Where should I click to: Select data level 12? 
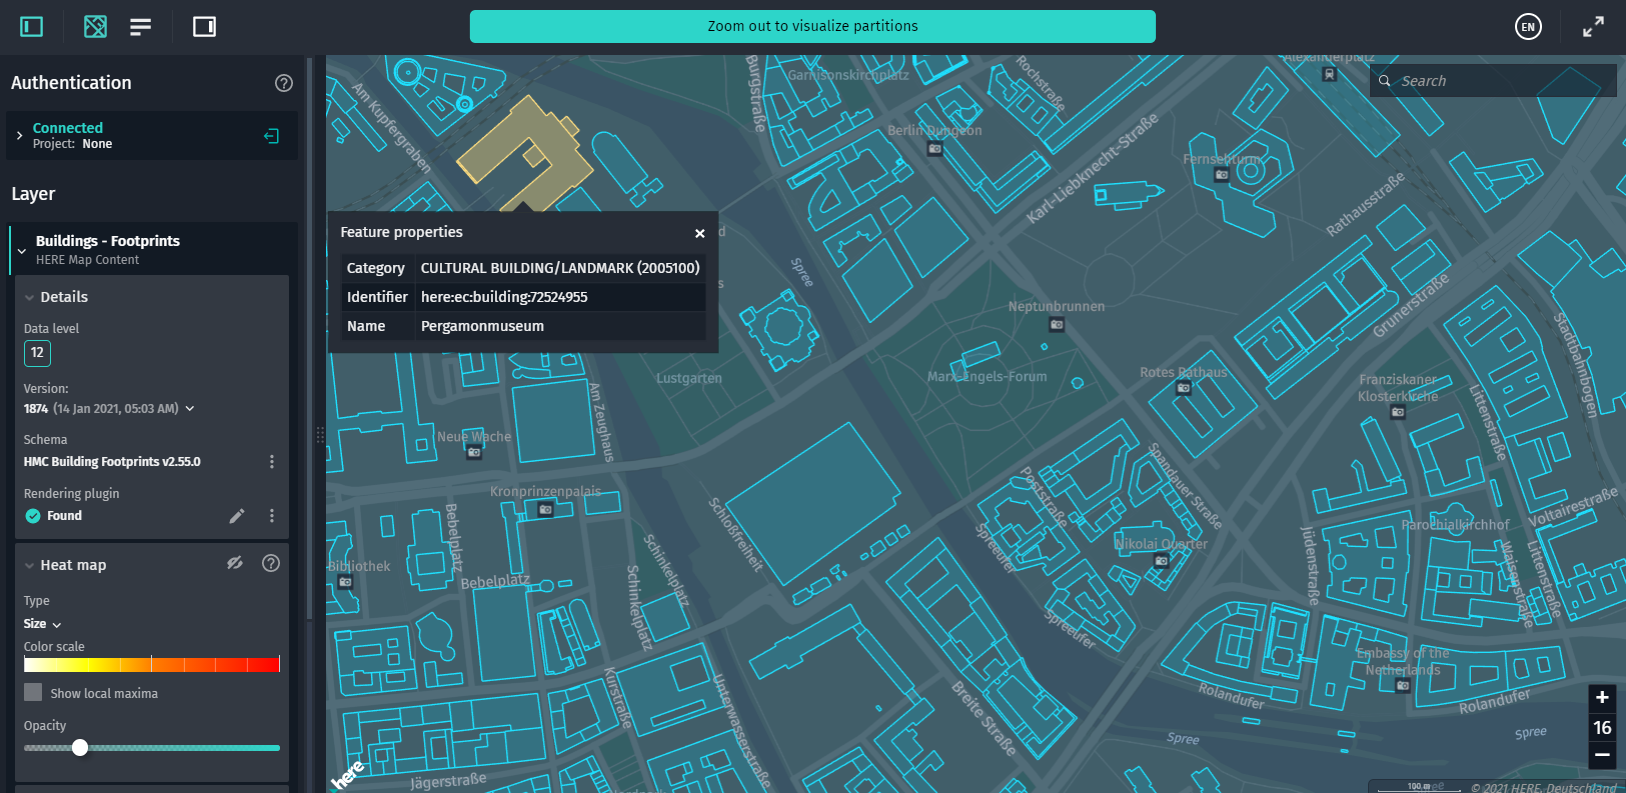click(x=37, y=353)
